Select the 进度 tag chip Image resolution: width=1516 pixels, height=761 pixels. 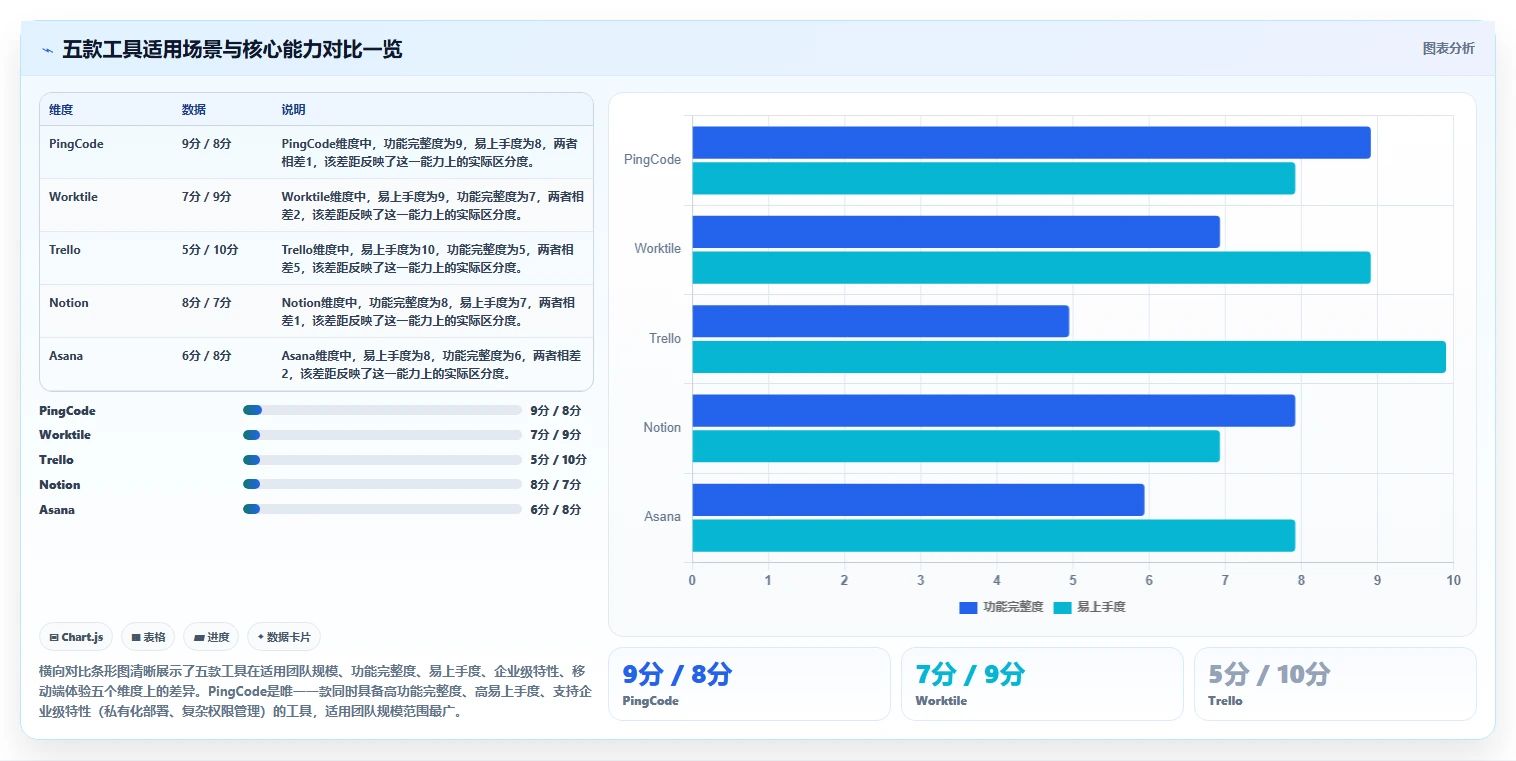tap(211, 637)
